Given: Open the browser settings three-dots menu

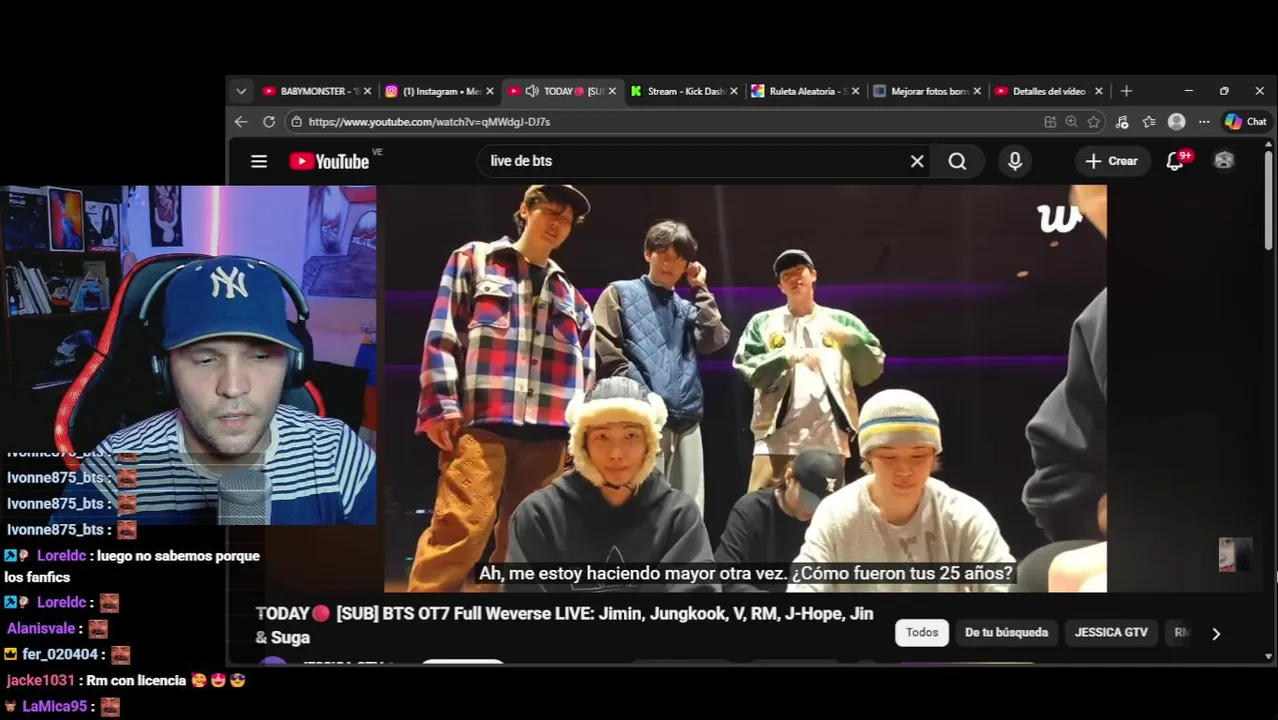Looking at the screenshot, I should point(1204,121).
